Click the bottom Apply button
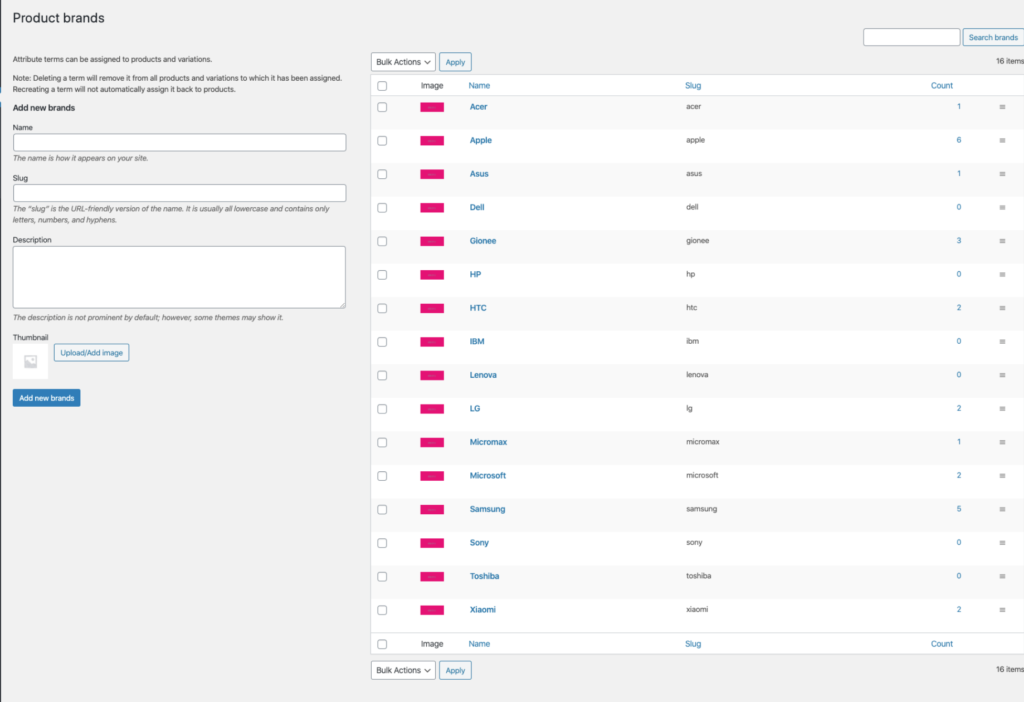The width and height of the screenshot is (1024, 702). [455, 670]
